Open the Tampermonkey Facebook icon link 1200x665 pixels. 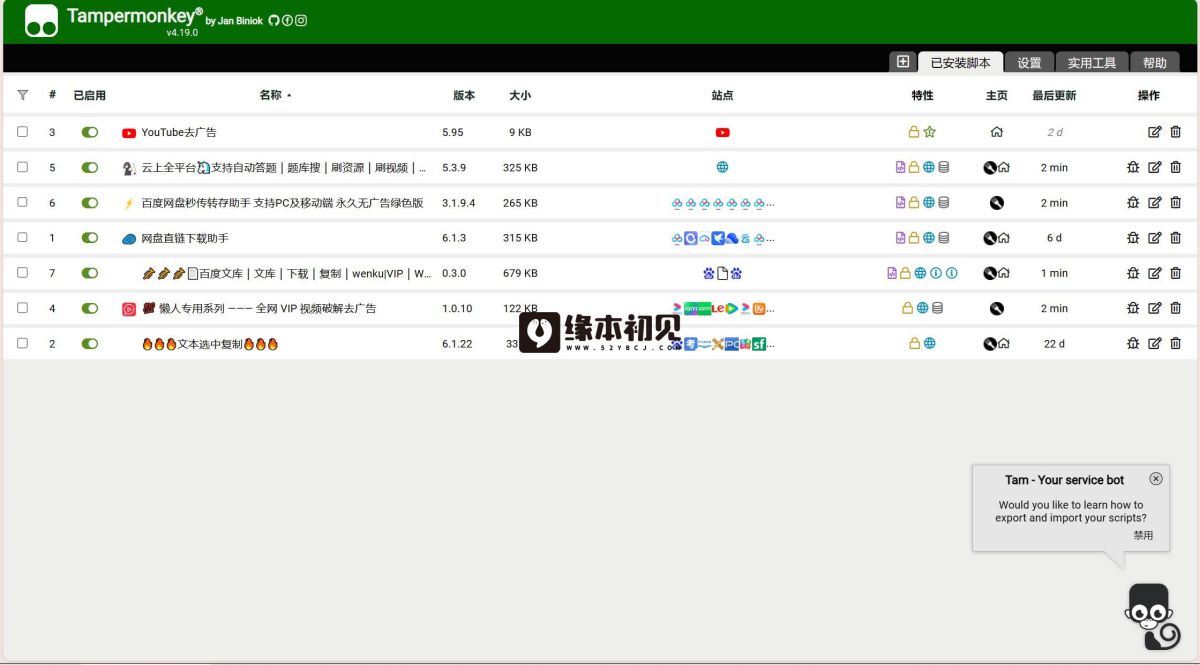[287, 20]
